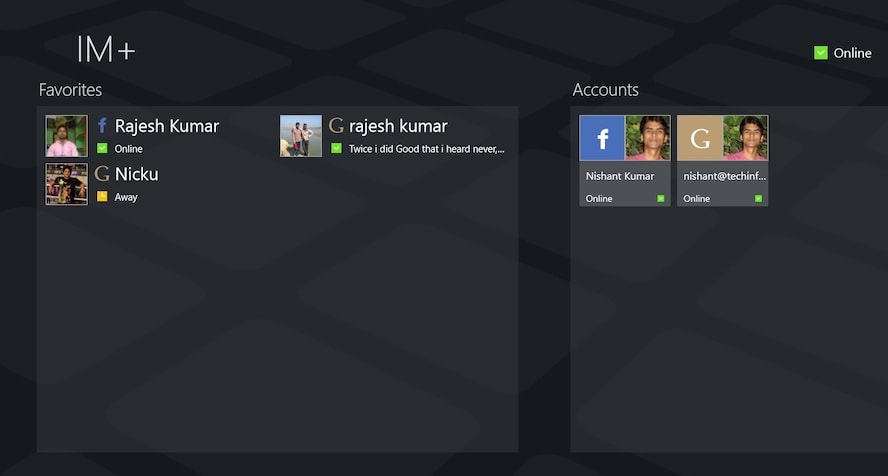
Task: Click the 'Twice i did Good that i heard never' status
Action: click(x=426, y=149)
